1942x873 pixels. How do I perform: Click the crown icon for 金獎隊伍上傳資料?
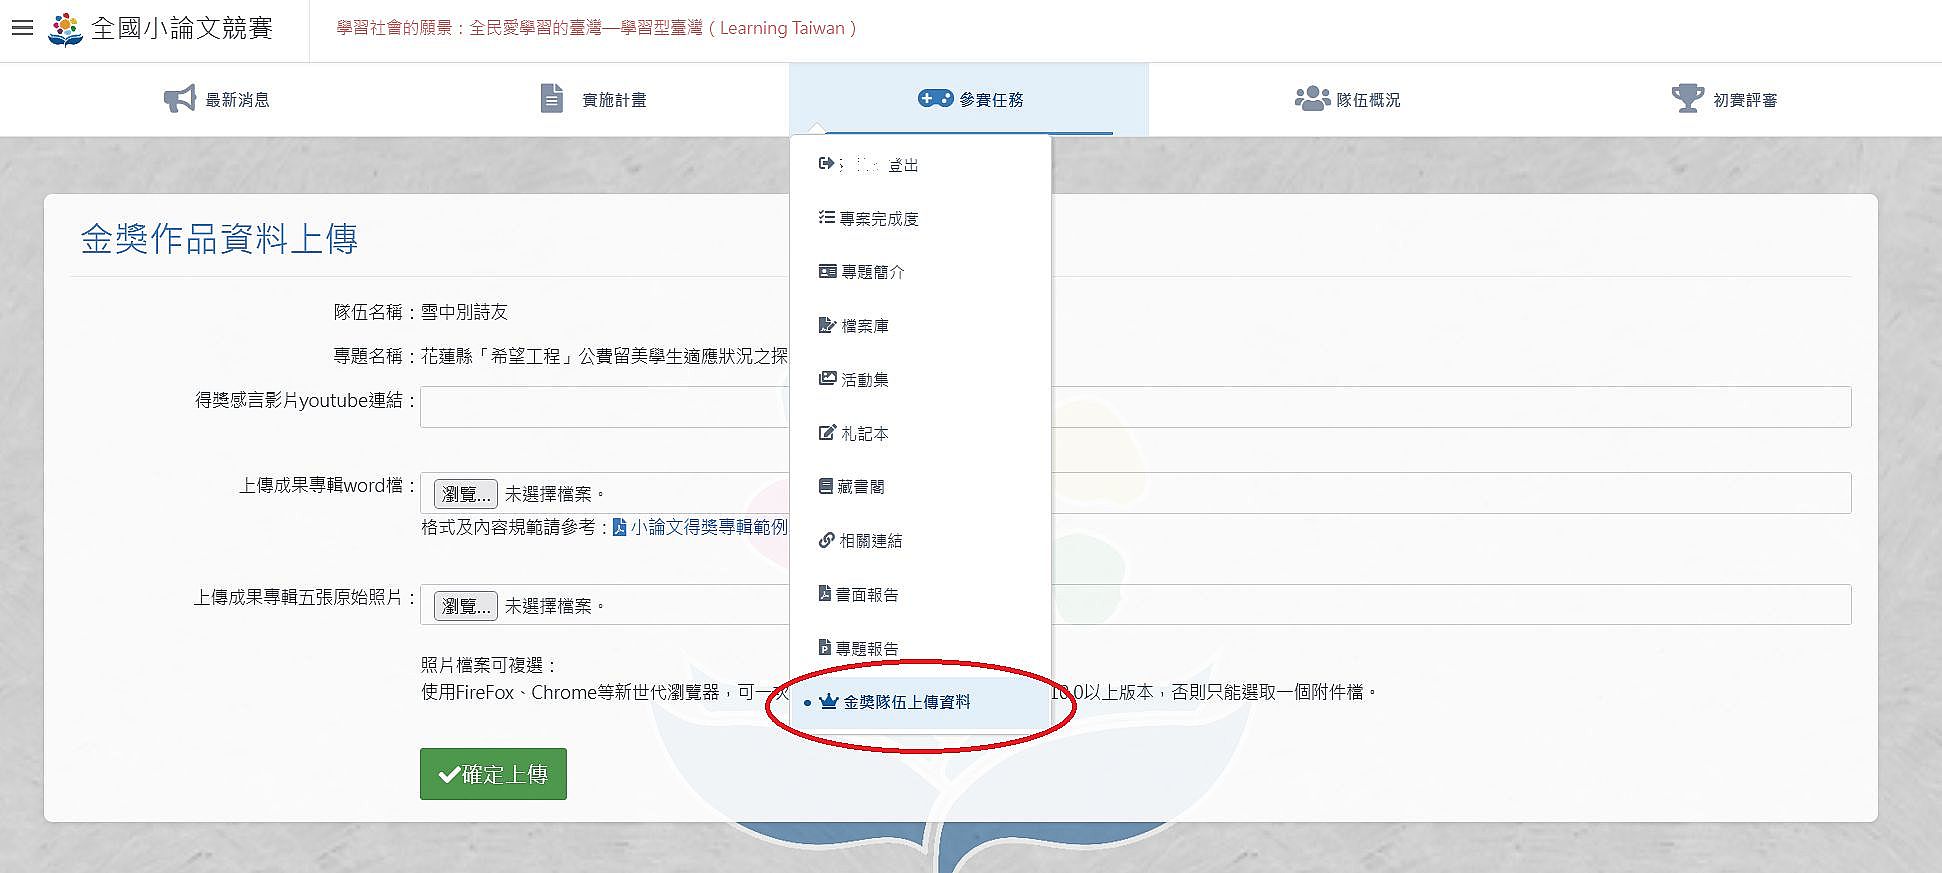pyautogui.click(x=828, y=702)
